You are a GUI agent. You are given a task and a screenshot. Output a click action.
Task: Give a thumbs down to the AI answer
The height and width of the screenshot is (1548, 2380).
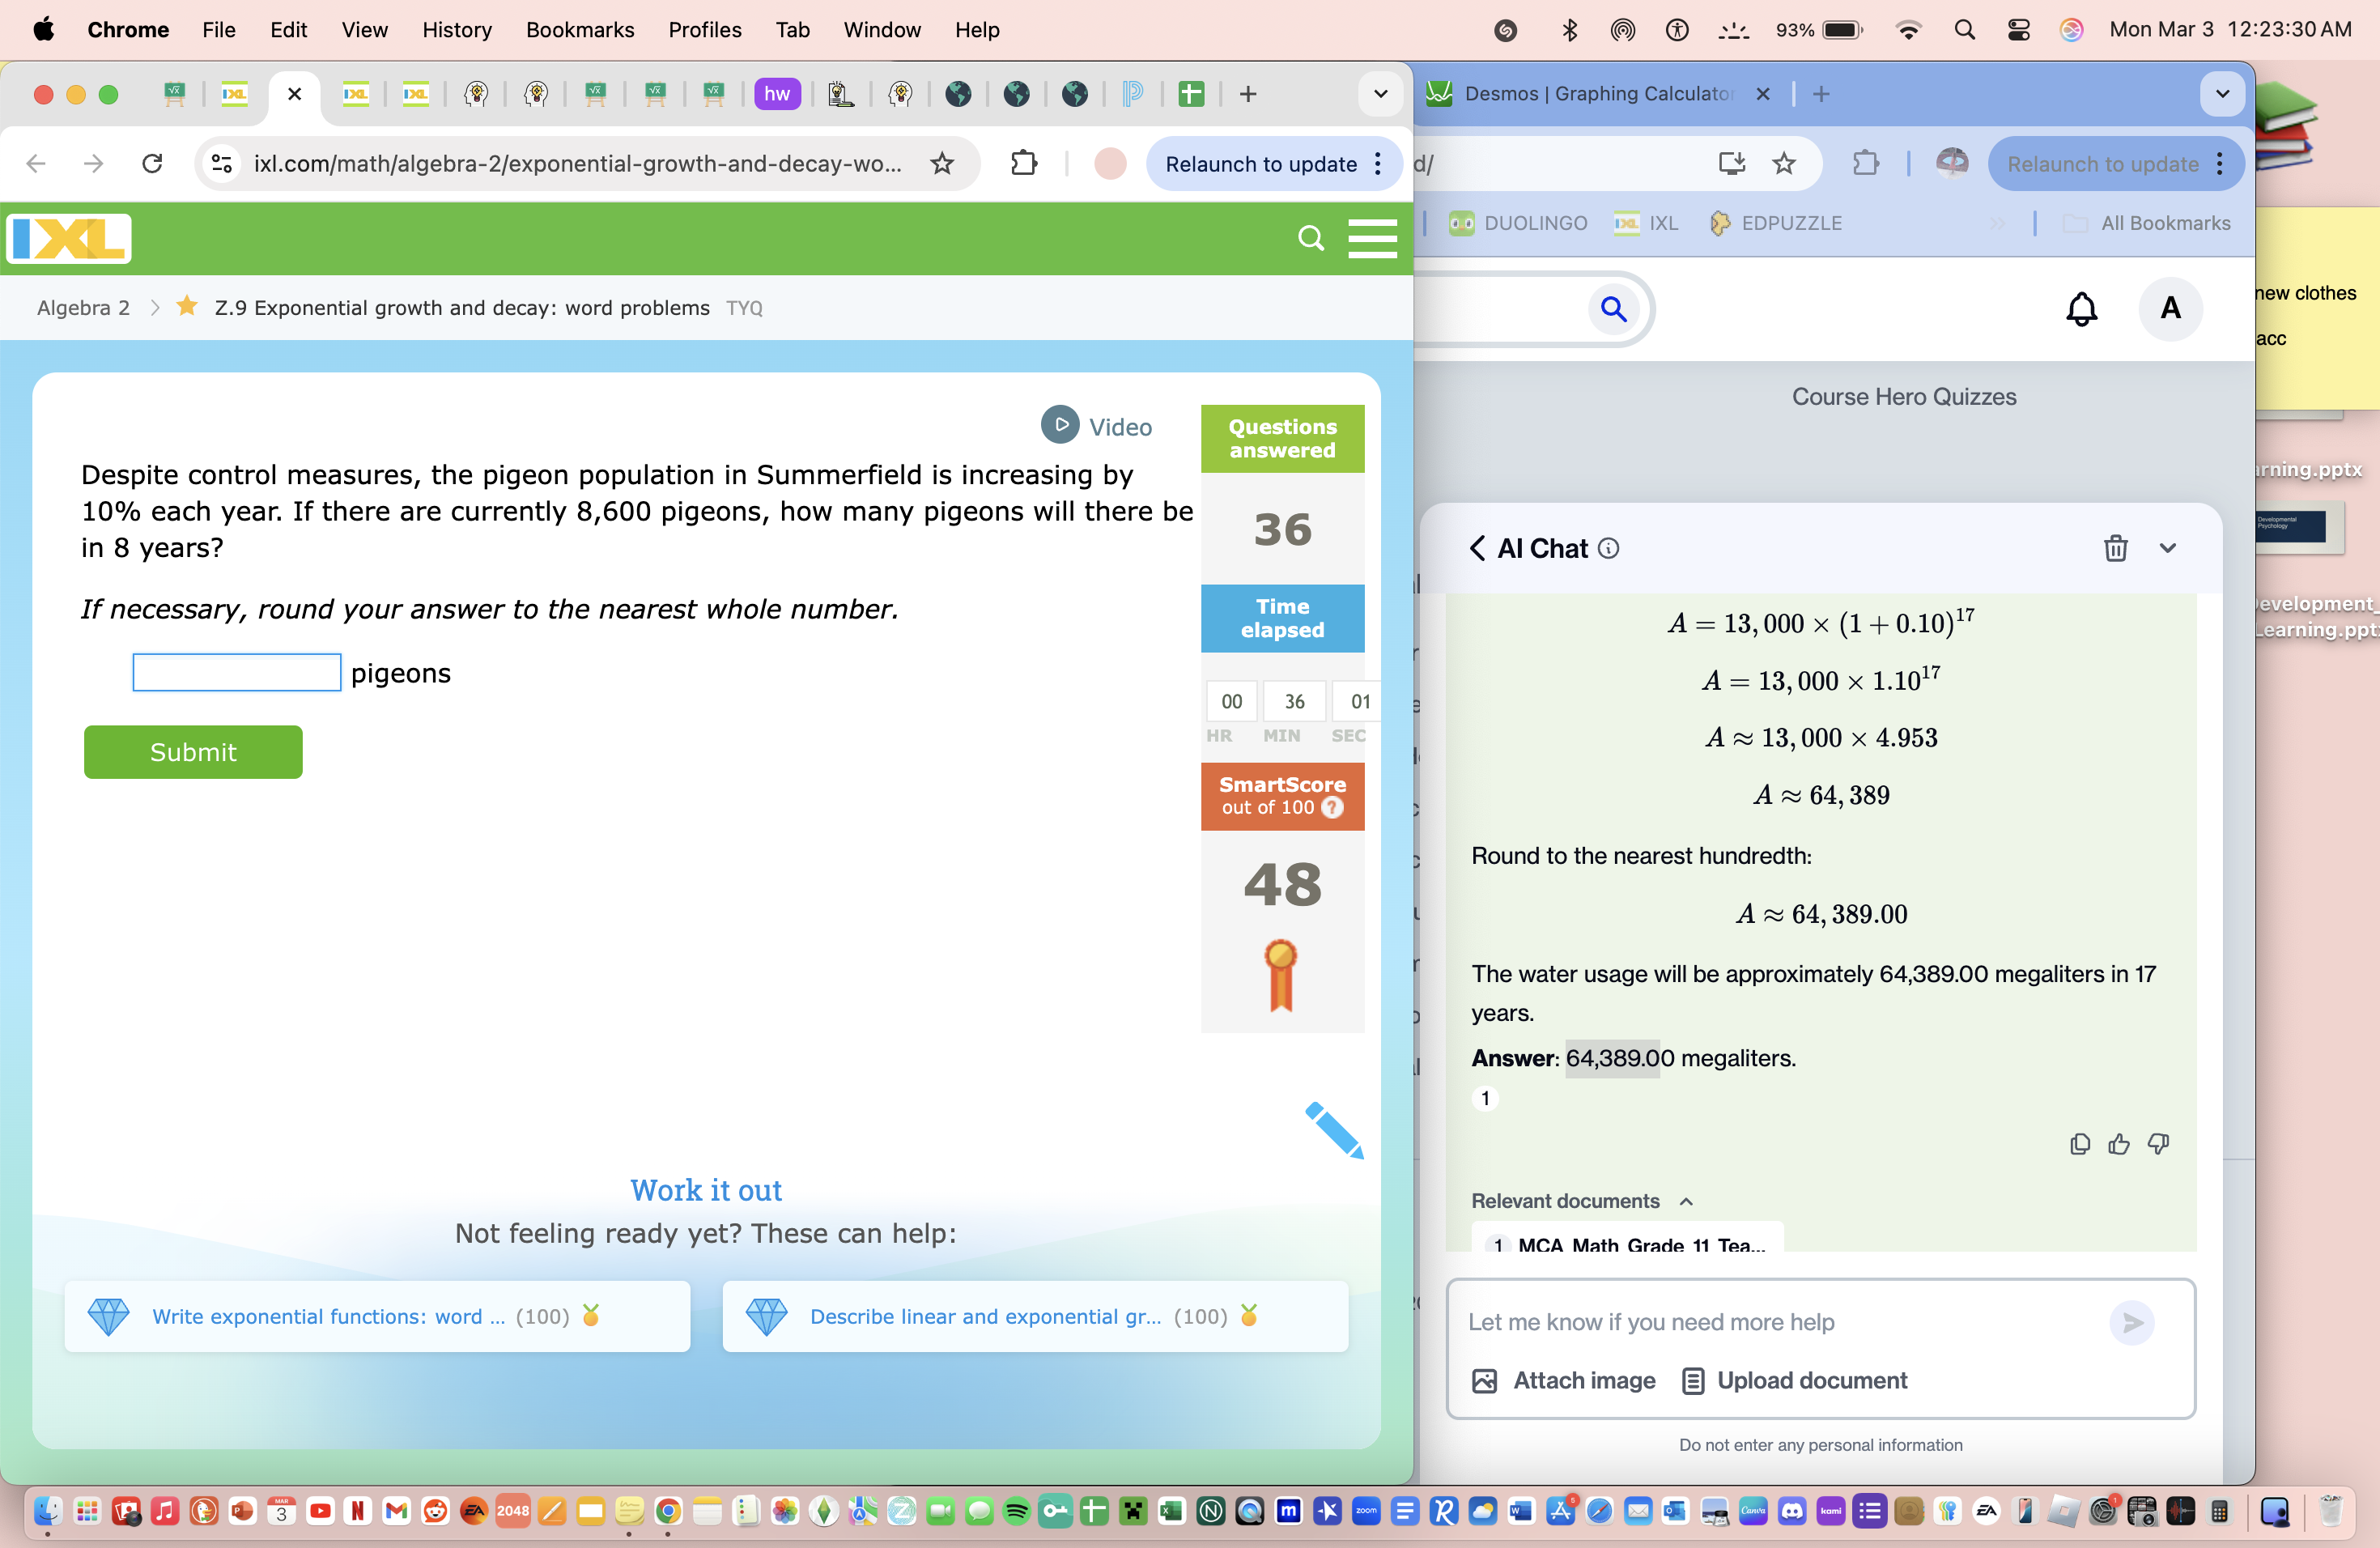click(x=2159, y=1144)
